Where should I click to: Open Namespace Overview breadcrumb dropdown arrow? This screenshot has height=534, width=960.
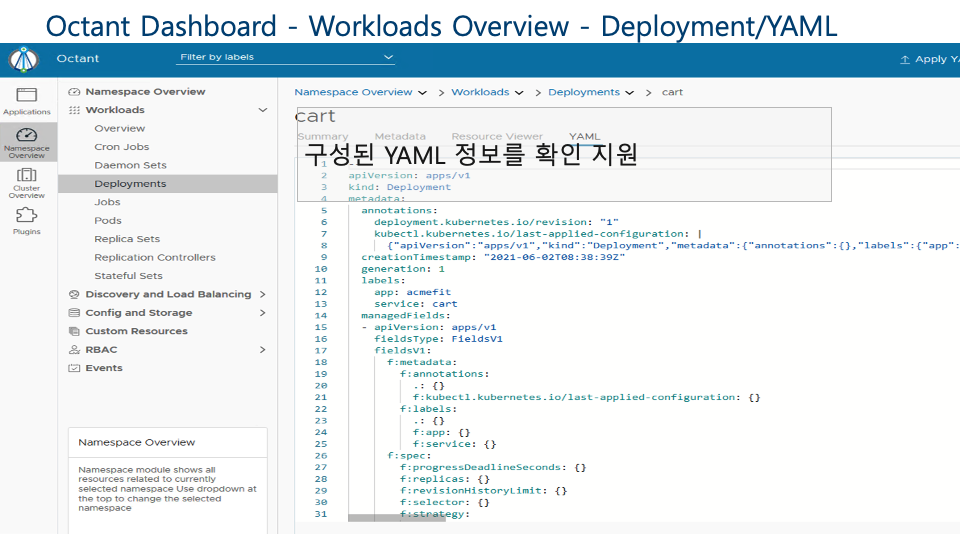422,92
